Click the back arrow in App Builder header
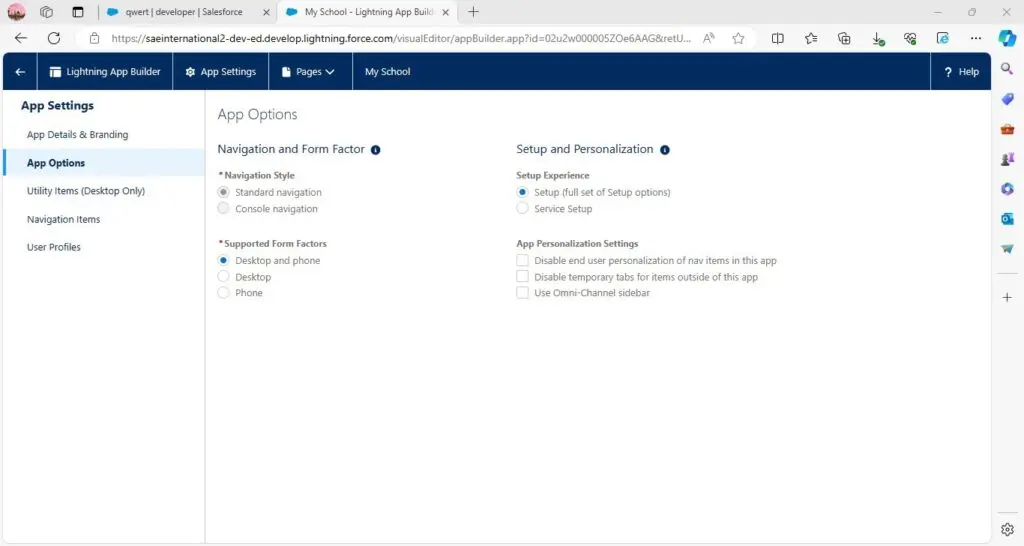Image resolution: width=1024 pixels, height=546 pixels. click(20, 72)
